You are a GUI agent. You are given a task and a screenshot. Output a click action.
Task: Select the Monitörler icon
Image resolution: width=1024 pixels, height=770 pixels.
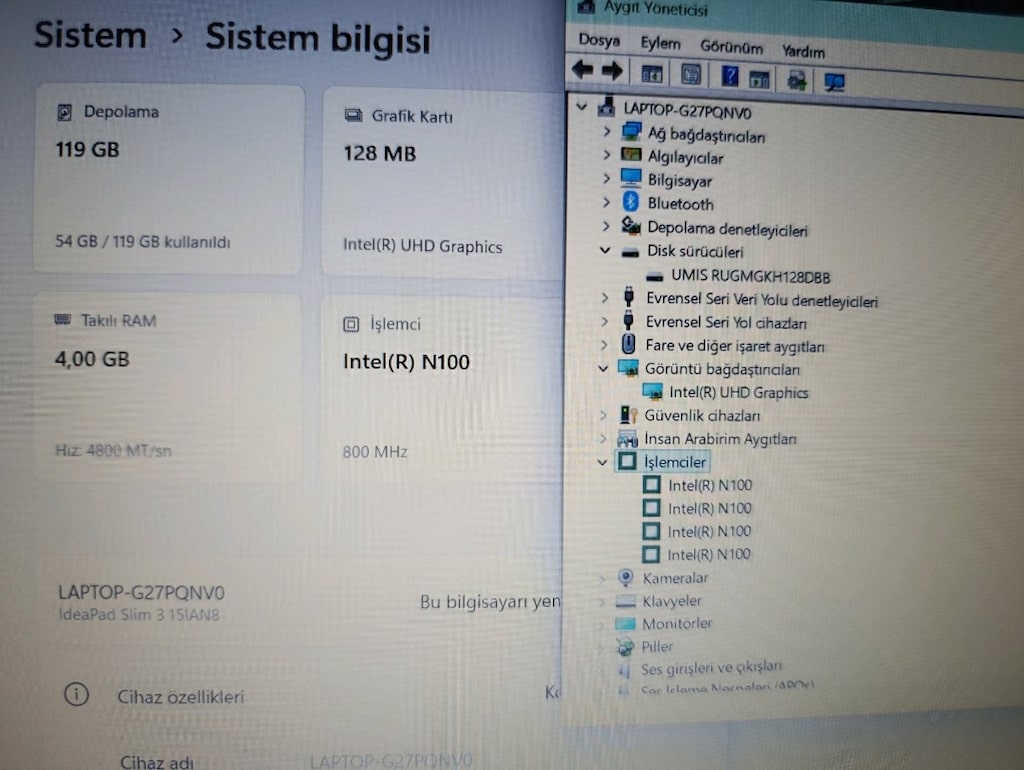point(625,624)
